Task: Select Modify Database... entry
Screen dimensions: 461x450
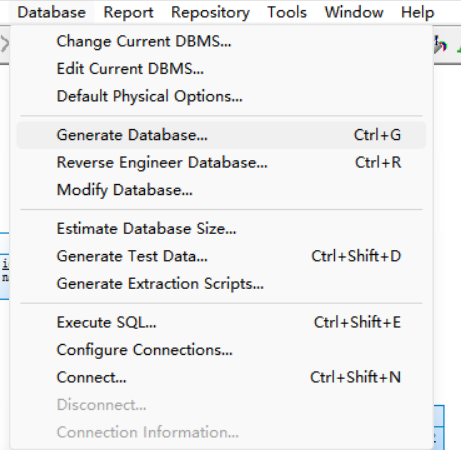Action: click(x=221, y=190)
